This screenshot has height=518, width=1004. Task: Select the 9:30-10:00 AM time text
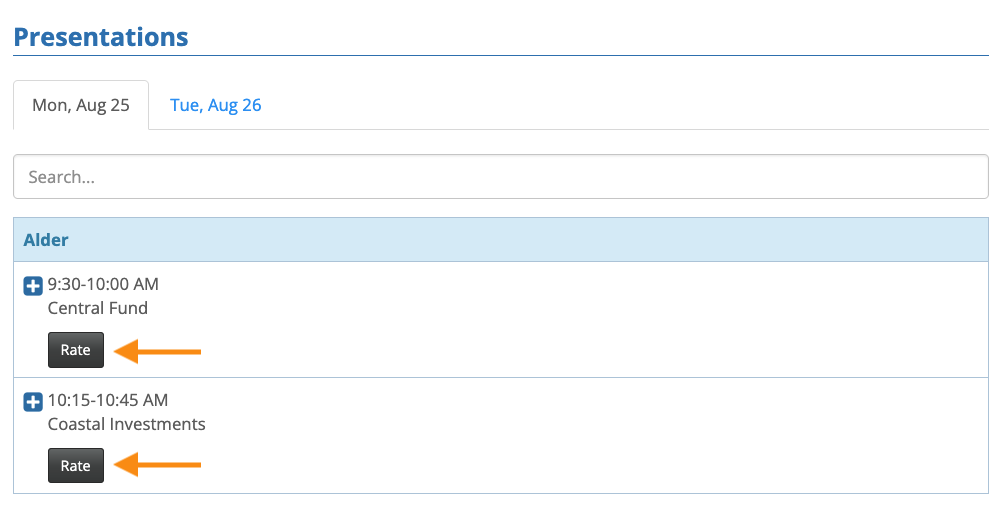(103, 285)
